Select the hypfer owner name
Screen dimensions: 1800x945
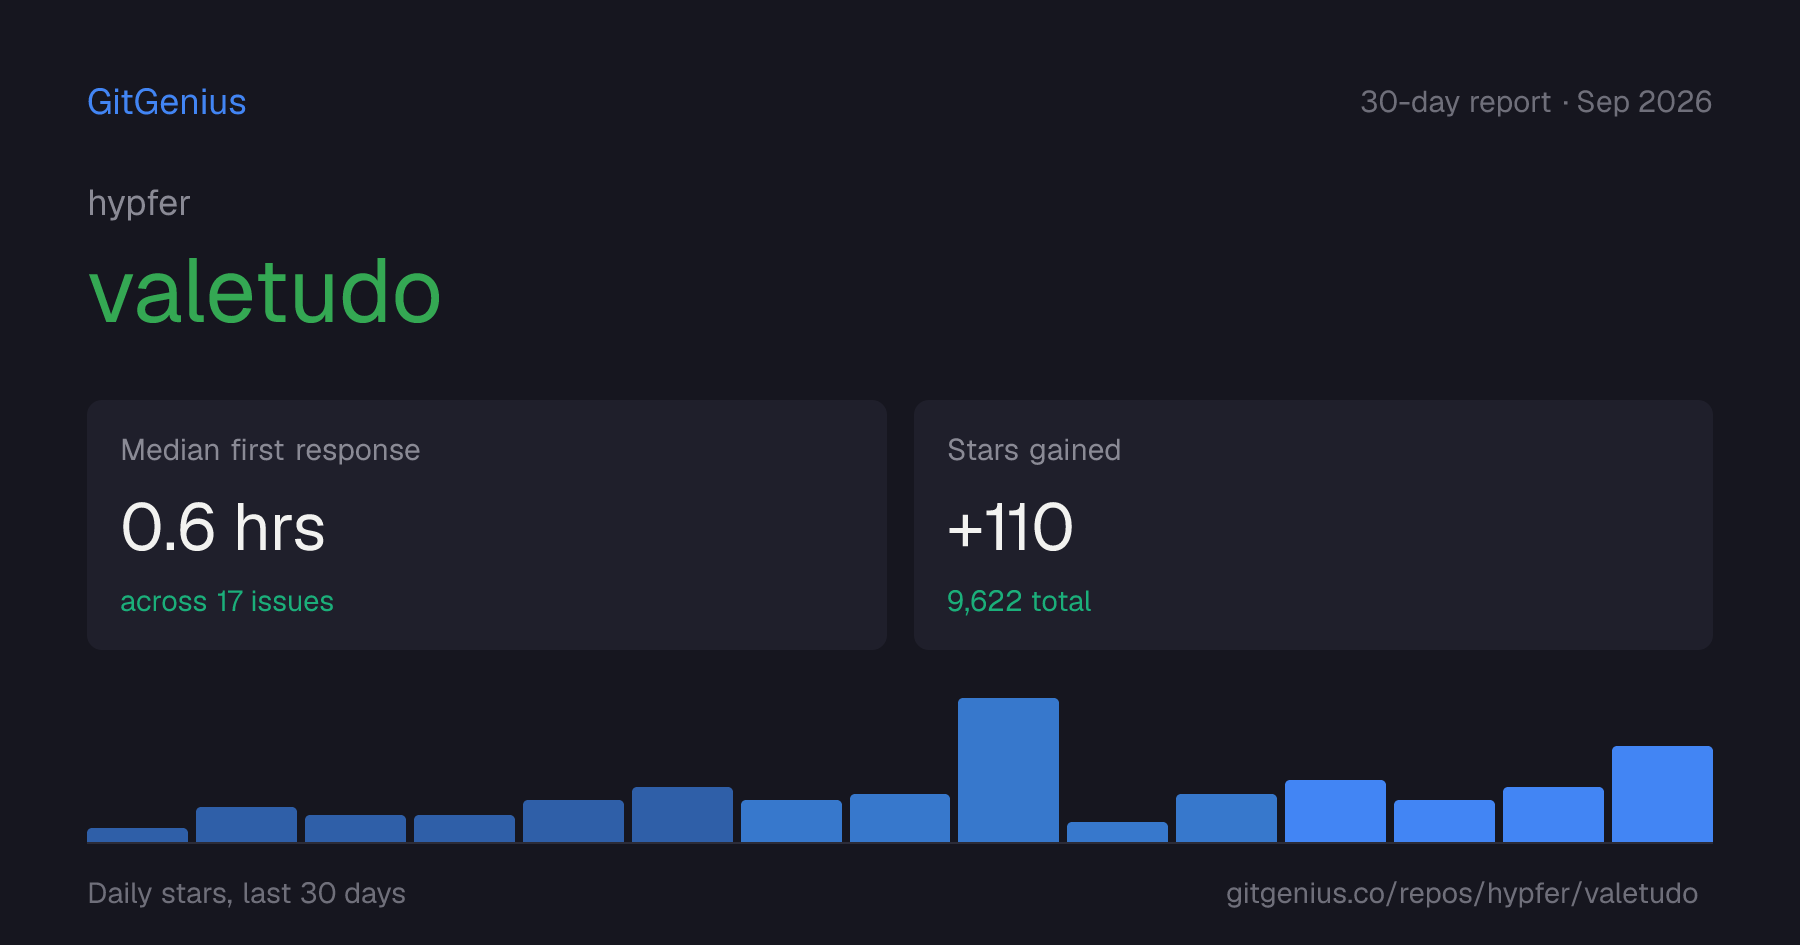tap(139, 204)
